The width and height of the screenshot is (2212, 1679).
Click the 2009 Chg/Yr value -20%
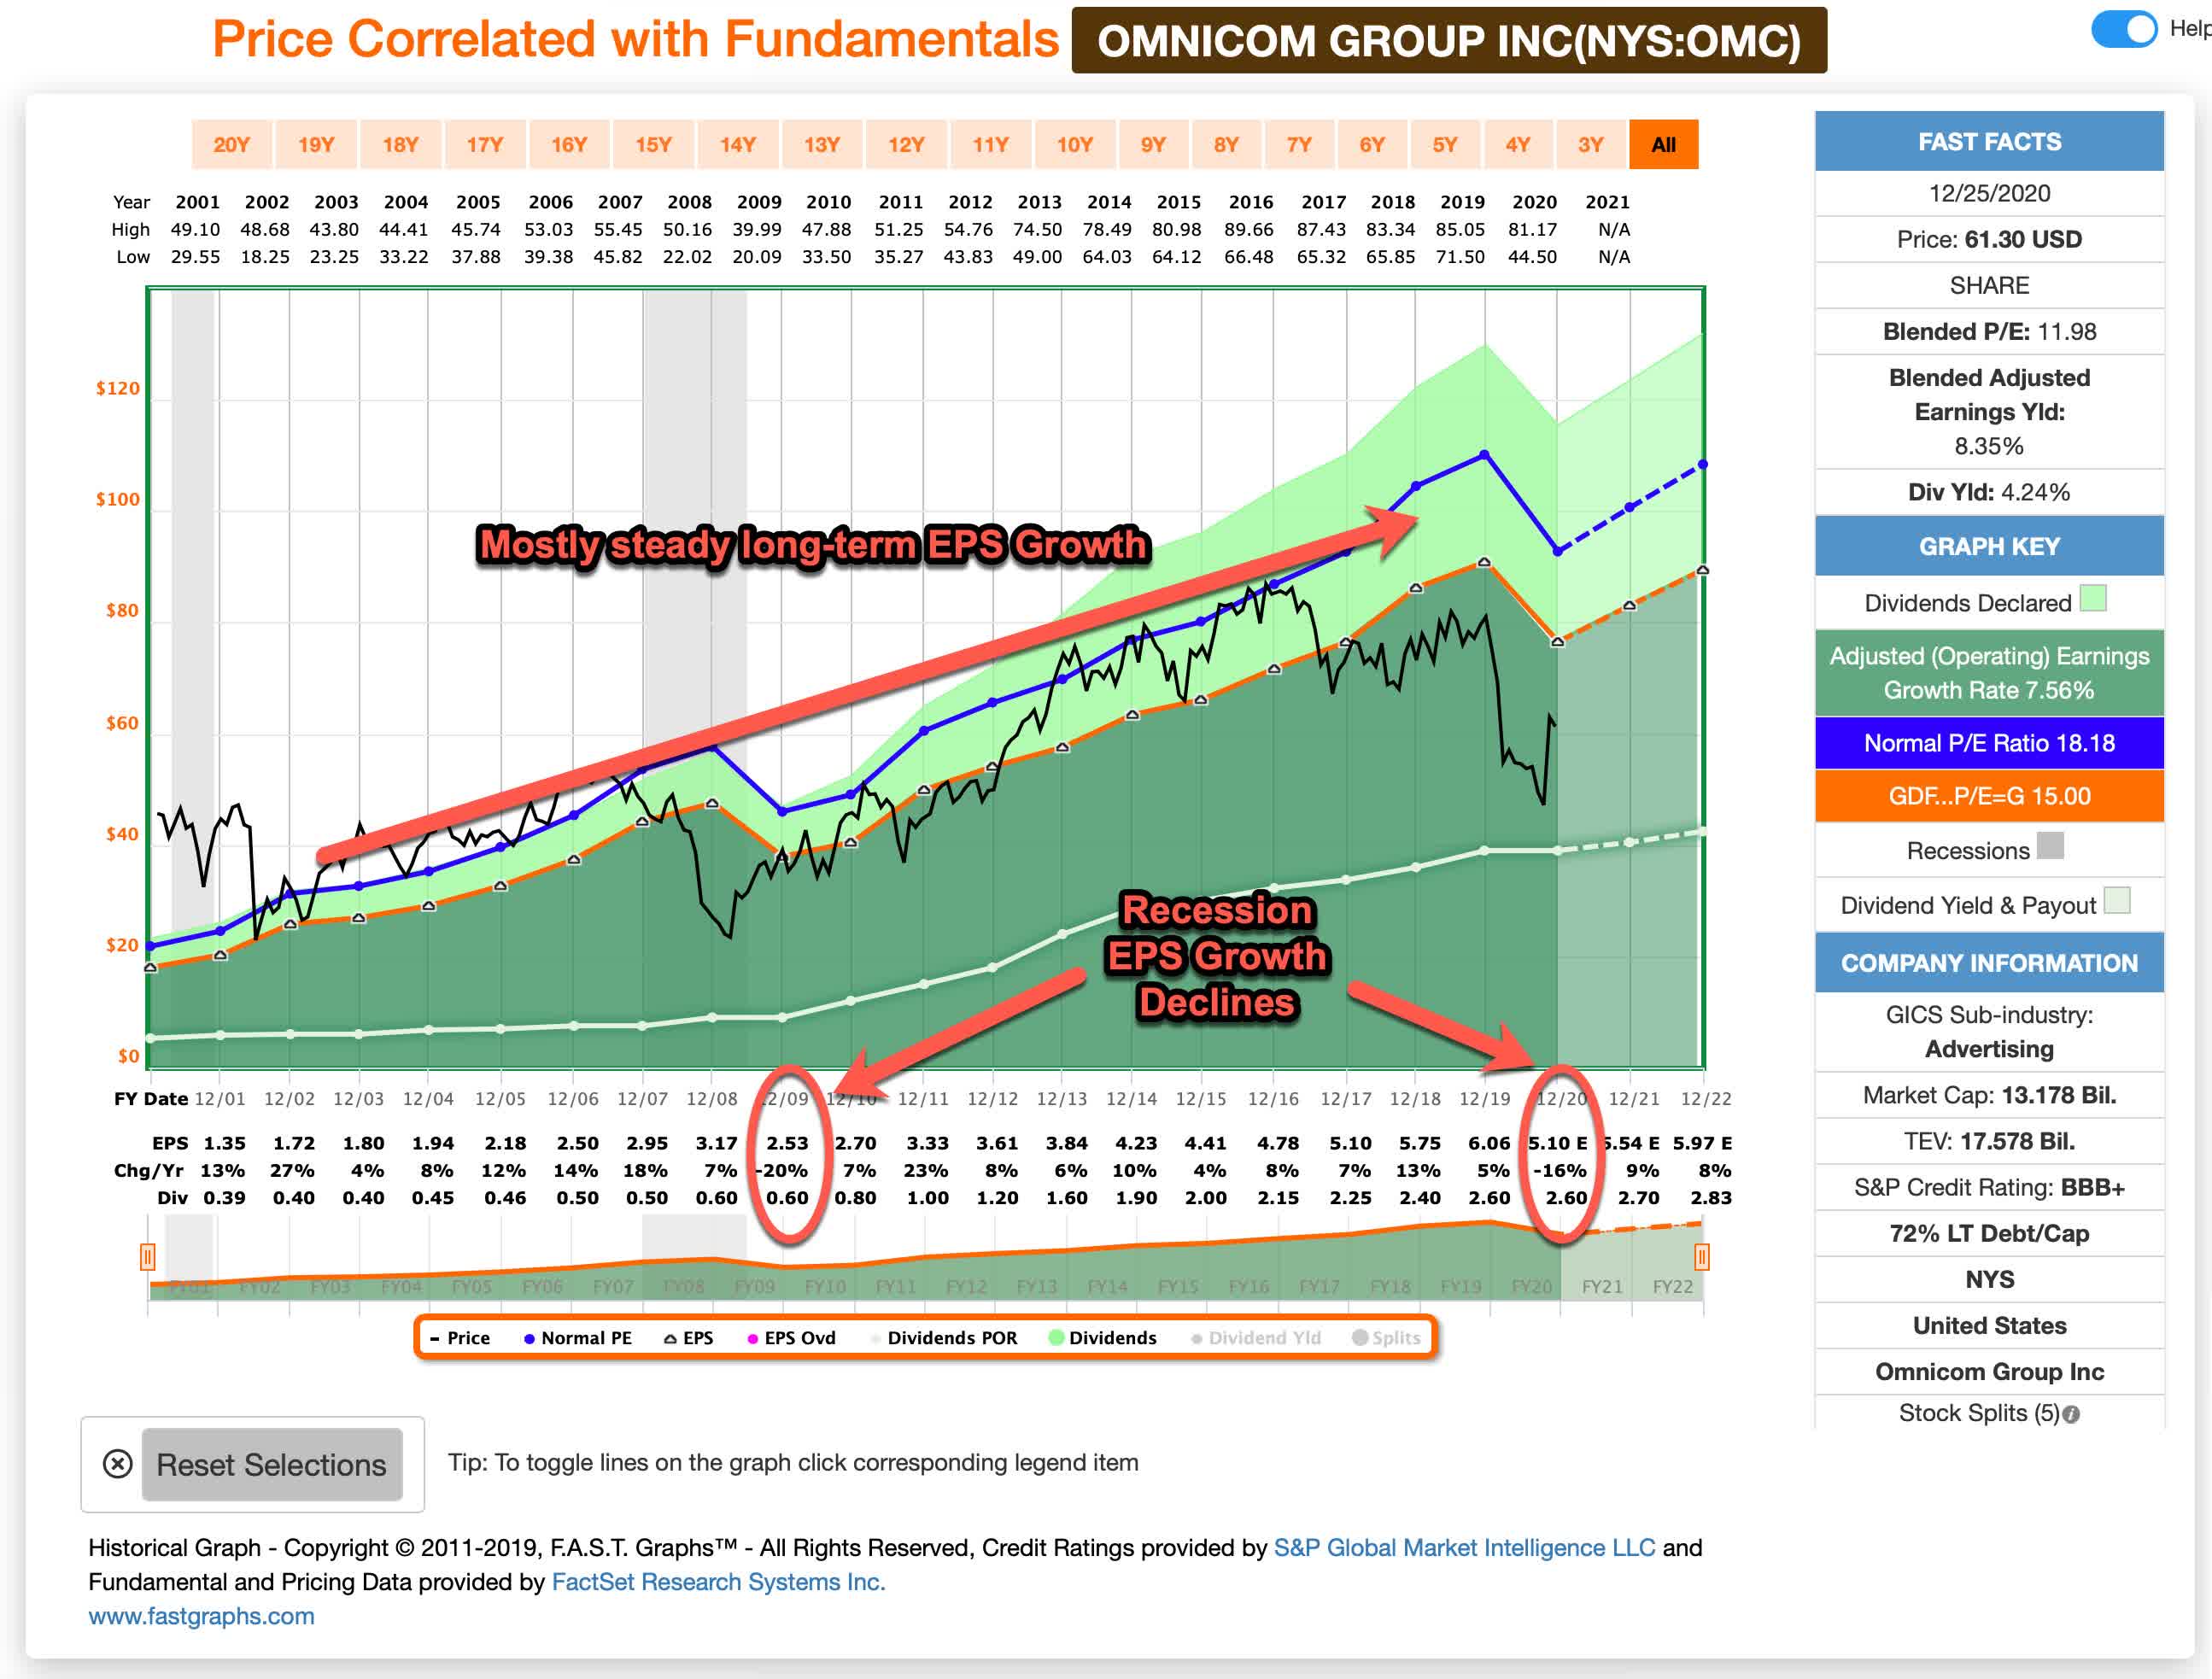point(781,1170)
